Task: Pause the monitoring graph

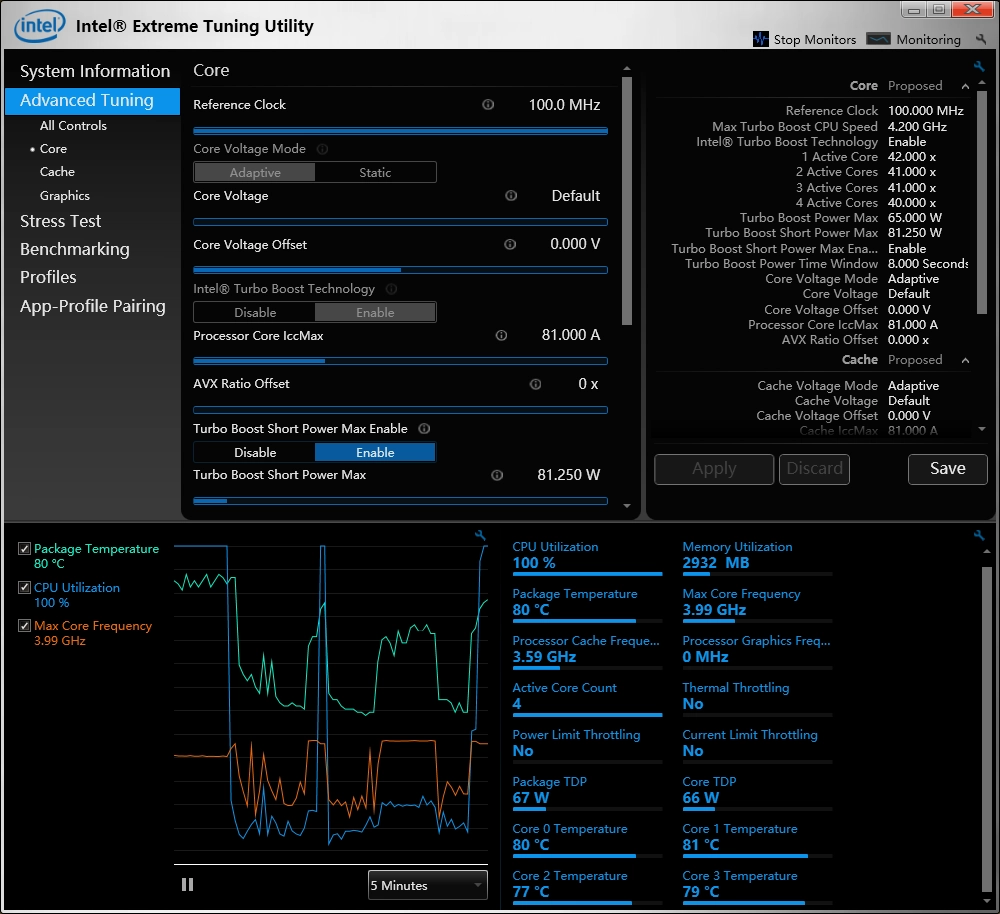Action: [x=187, y=884]
